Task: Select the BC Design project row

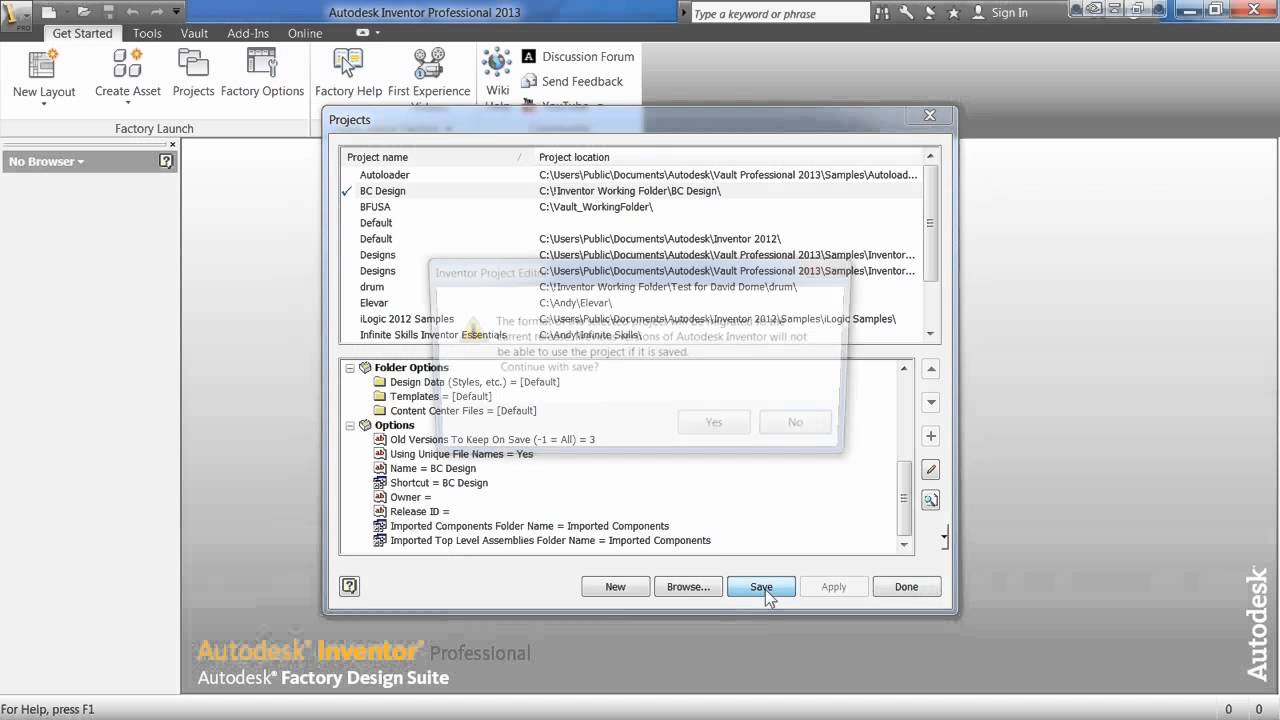Action: [631, 191]
